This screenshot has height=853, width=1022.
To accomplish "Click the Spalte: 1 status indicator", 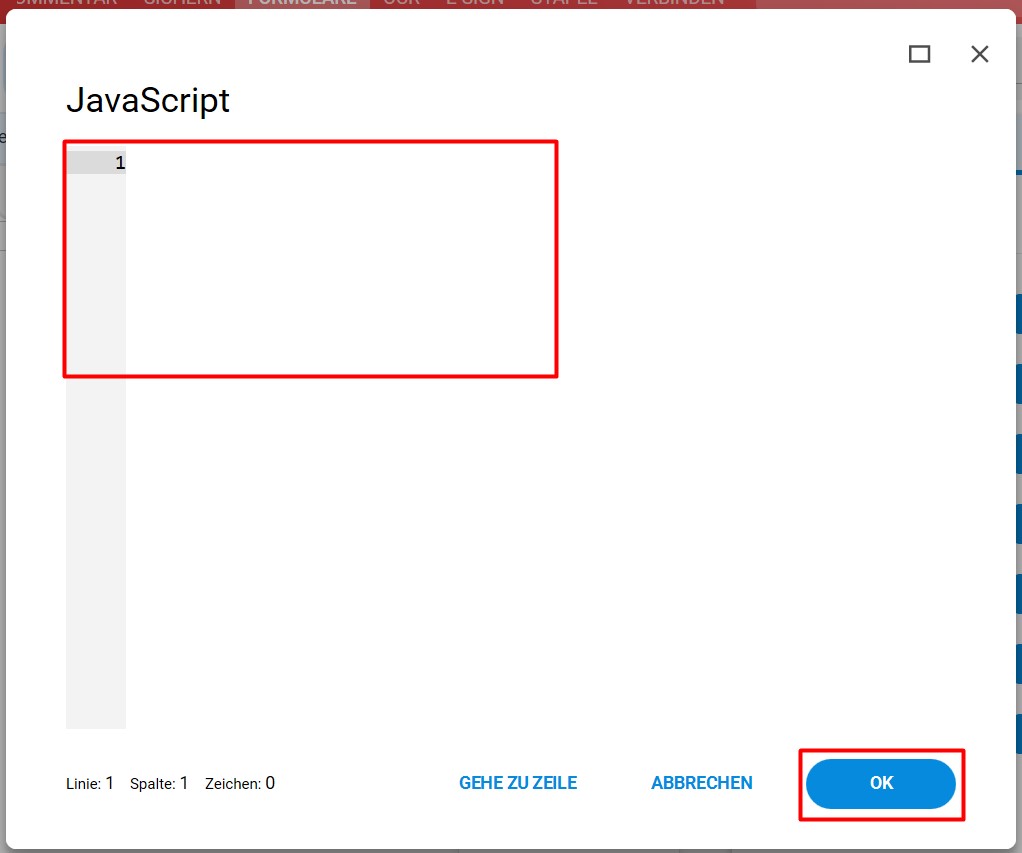I will pyautogui.click(x=159, y=783).
